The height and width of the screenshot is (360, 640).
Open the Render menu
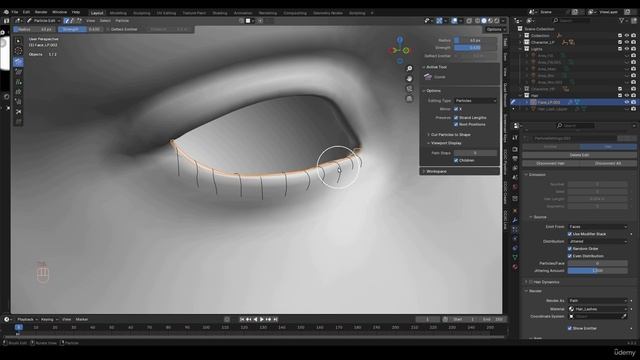(x=41, y=12)
